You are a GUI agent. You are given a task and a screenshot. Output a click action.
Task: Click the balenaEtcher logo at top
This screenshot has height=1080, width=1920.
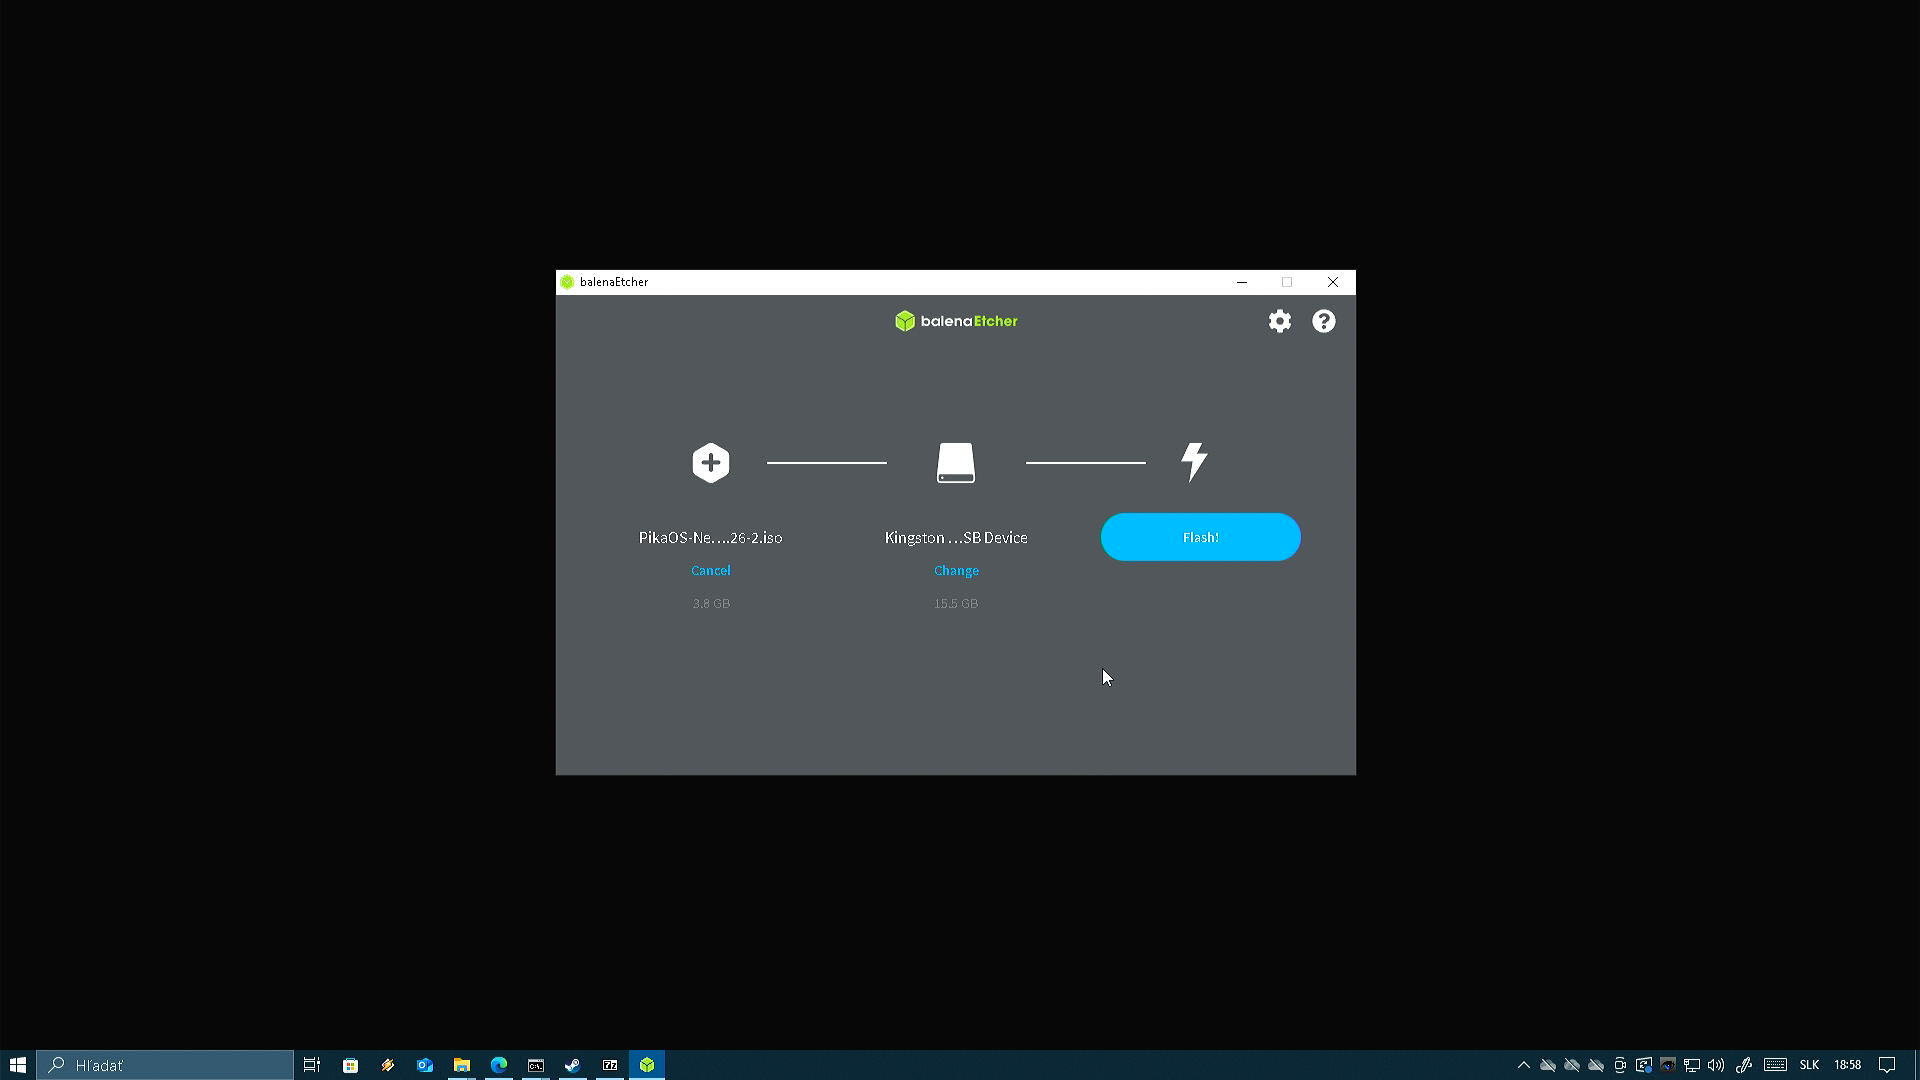click(x=956, y=321)
